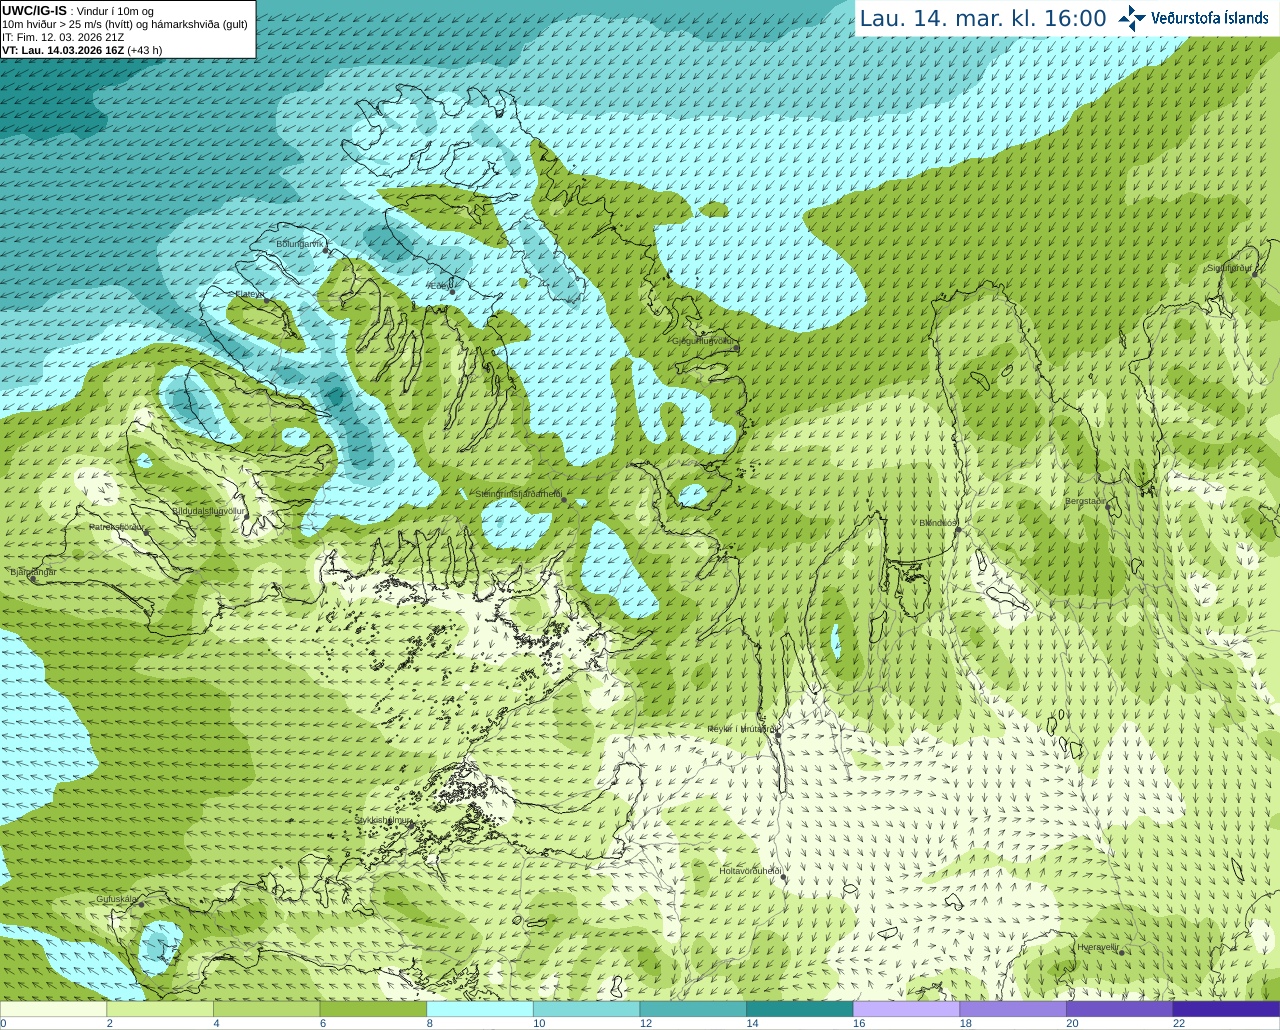Click the 10–12 m/s turquoise legend swatch
This screenshot has height=1030, width=1280.
click(x=586, y=1009)
